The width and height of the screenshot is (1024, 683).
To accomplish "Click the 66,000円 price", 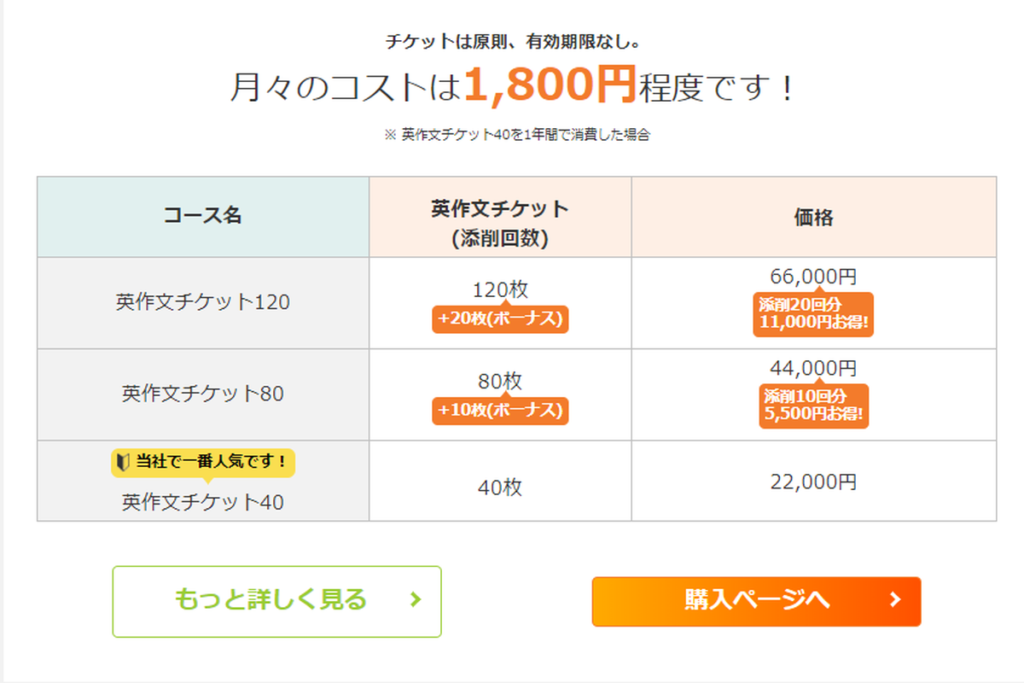I will point(813,277).
